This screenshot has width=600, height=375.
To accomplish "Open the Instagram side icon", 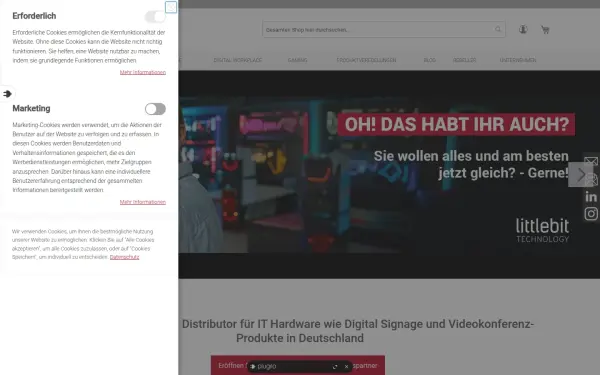I will point(591,214).
